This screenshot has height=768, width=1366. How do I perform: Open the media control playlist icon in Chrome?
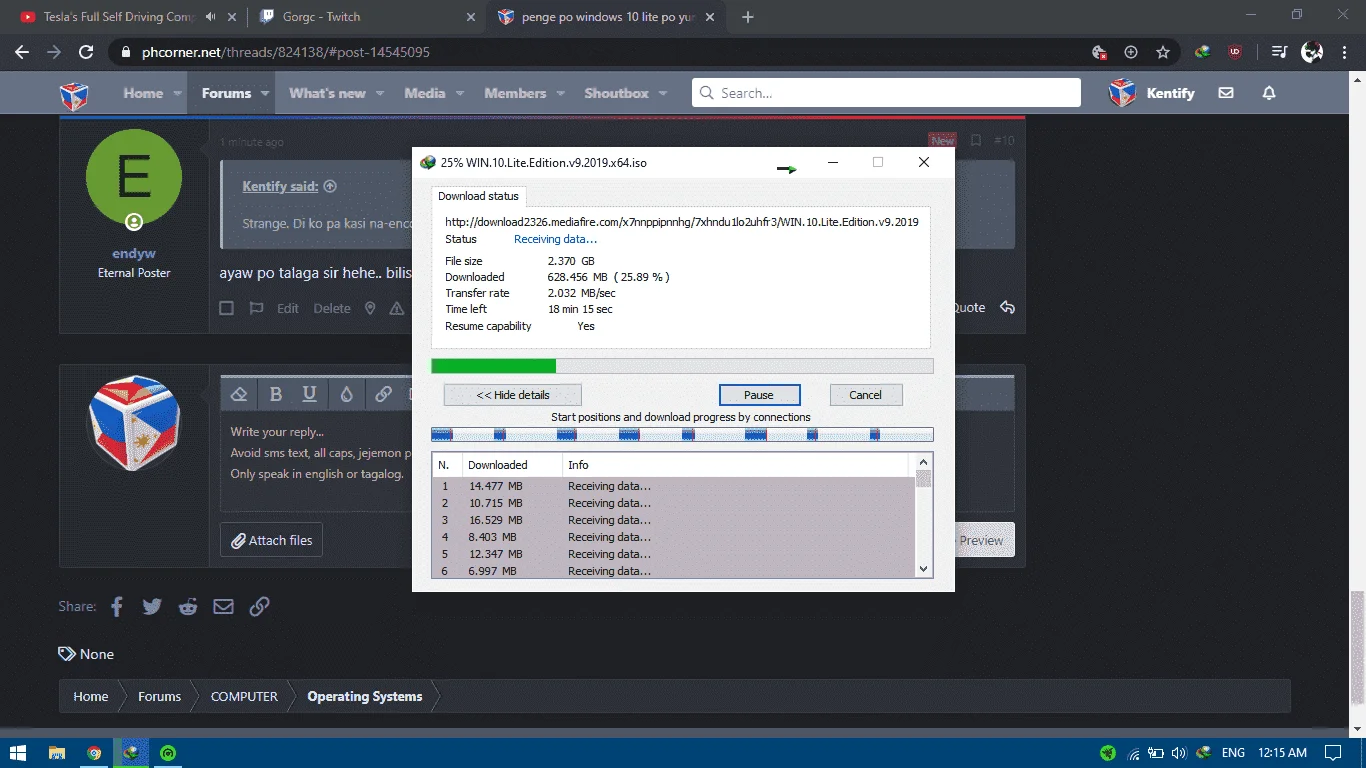[1279, 52]
